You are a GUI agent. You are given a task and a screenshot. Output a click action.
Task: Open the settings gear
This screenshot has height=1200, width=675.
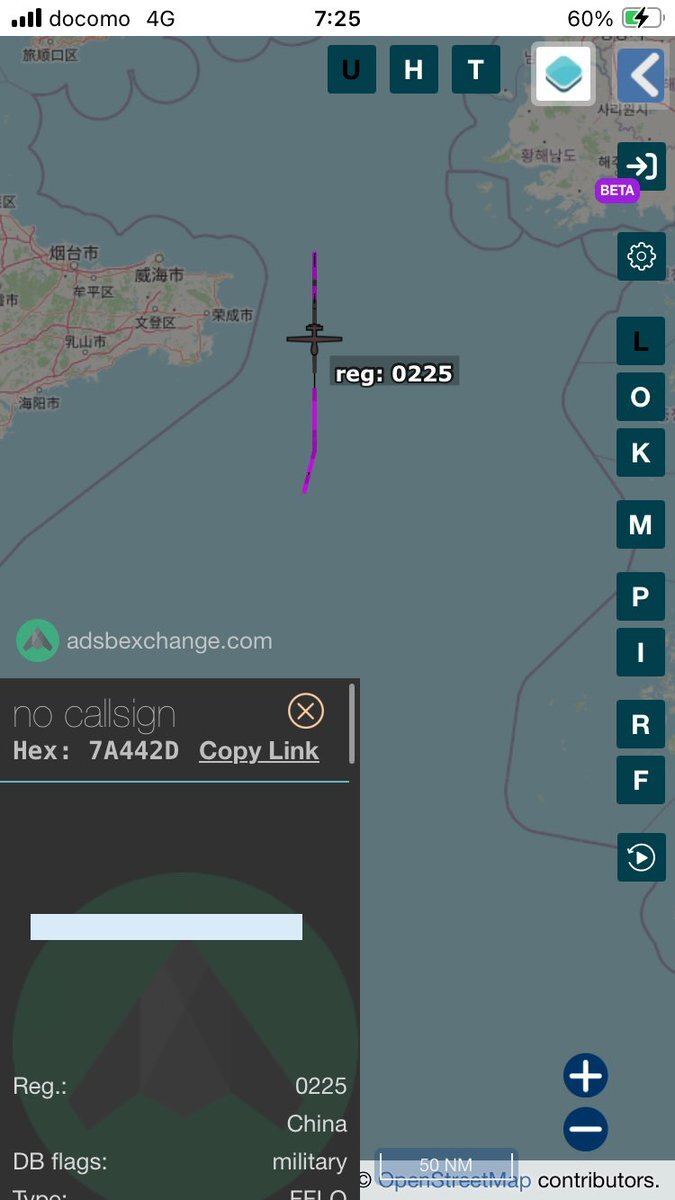641,257
